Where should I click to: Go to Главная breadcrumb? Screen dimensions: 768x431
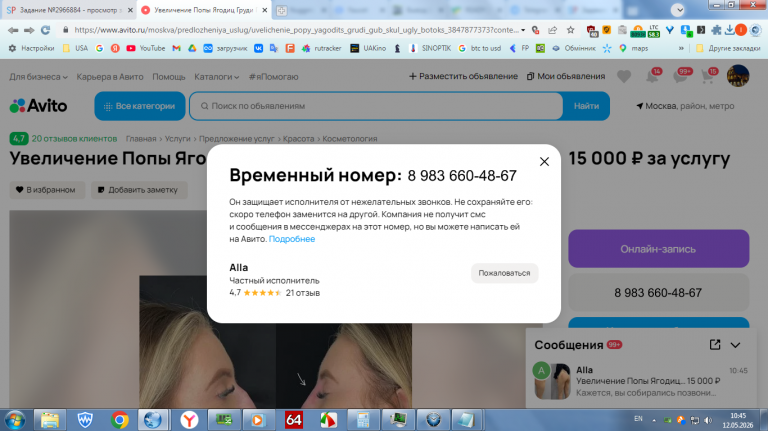[141, 139]
